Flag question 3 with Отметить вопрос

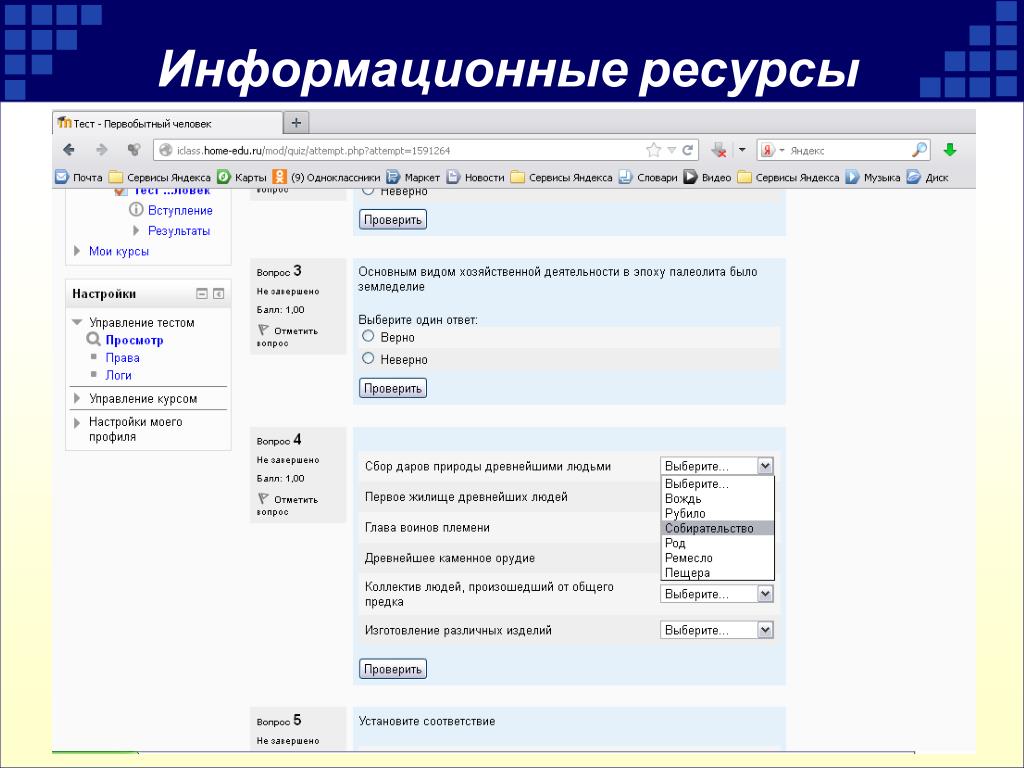click(287, 336)
